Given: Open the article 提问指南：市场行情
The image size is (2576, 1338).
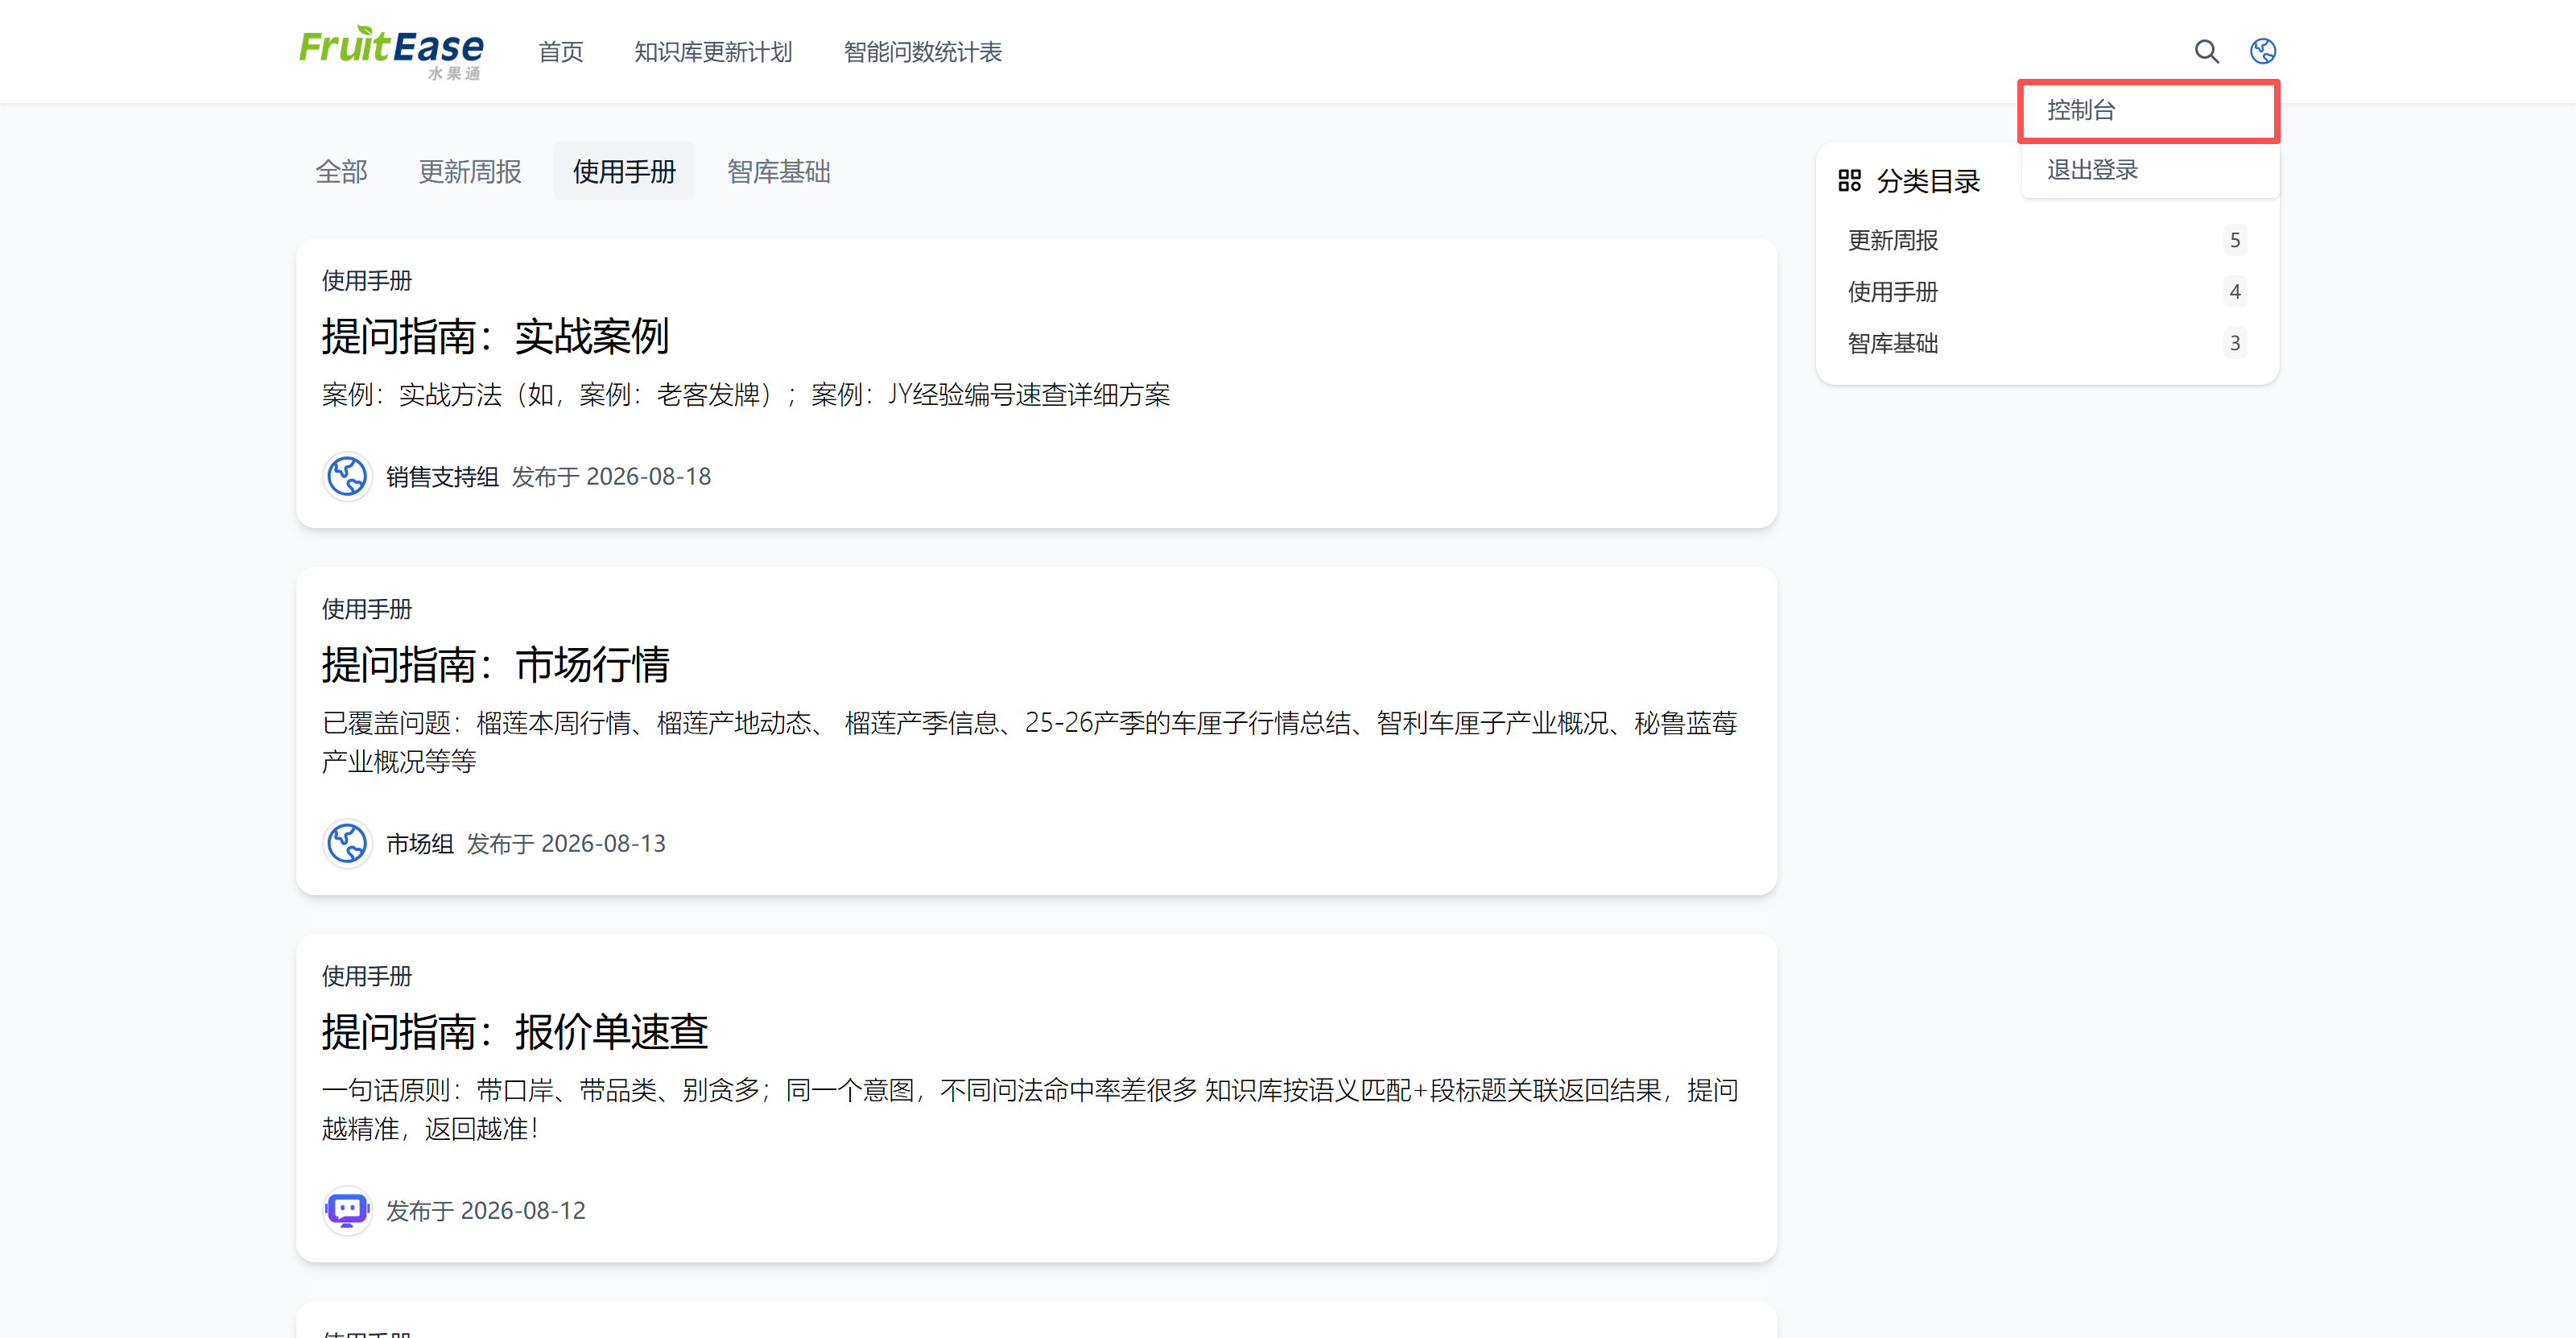Looking at the screenshot, I should click(495, 664).
